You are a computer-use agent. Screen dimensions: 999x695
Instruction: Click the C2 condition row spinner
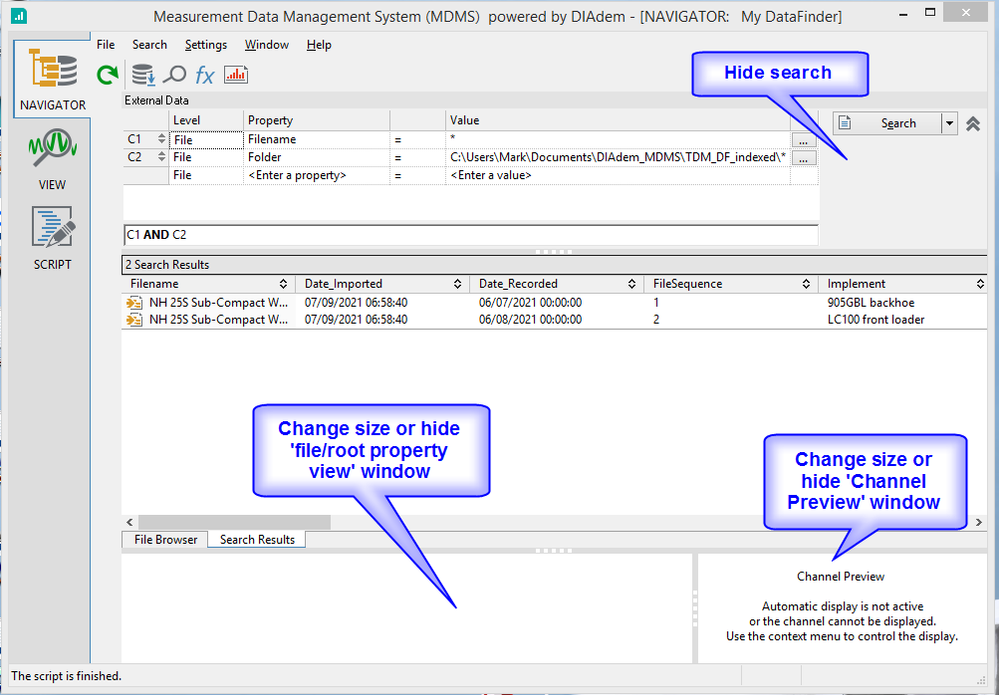[162, 157]
